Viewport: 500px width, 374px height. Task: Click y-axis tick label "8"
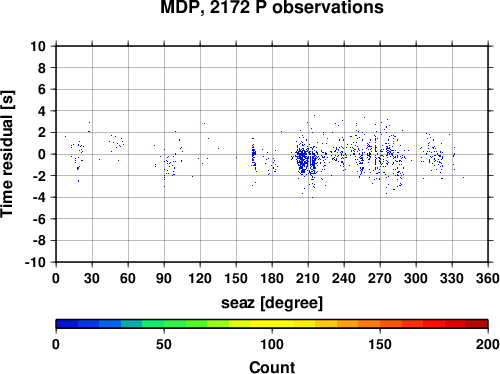pos(42,68)
